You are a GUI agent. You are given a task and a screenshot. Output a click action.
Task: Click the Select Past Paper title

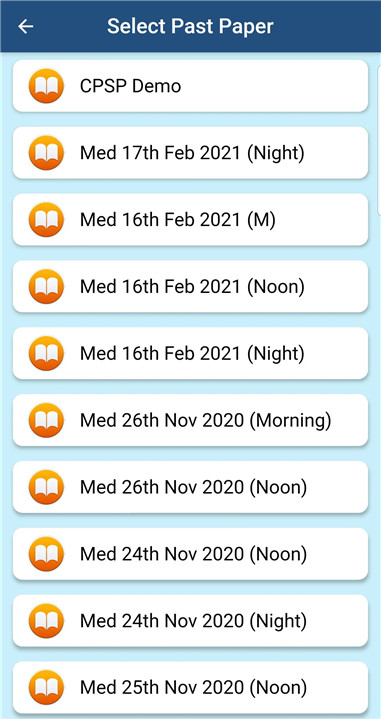190,26
